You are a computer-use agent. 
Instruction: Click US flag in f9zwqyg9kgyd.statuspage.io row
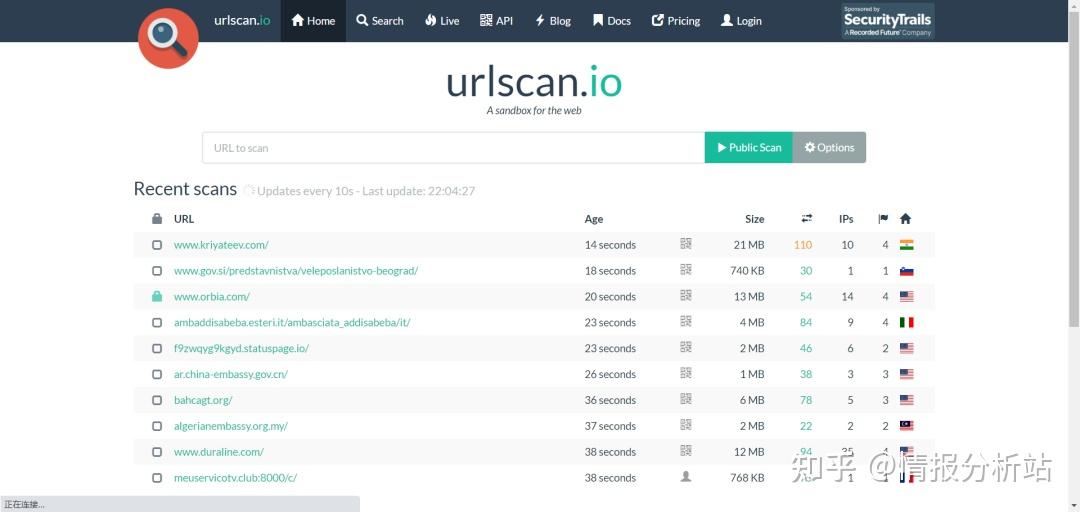pyautogui.click(x=906, y=348)
